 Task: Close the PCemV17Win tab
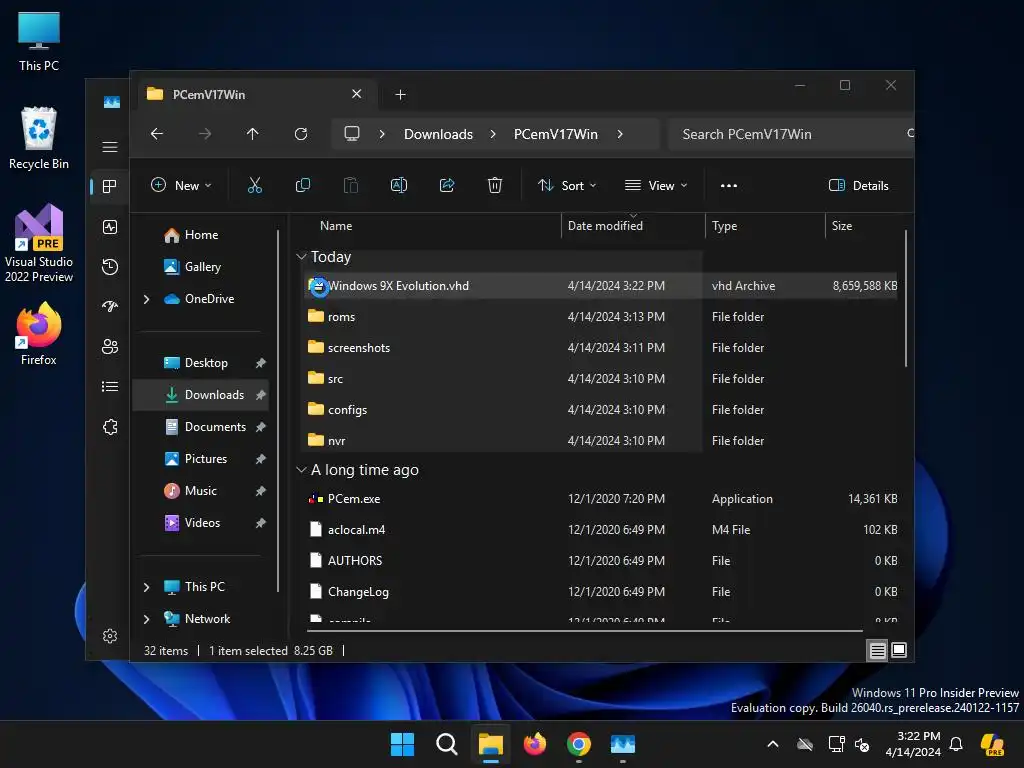pyautogui.click(x=357, y=94)
